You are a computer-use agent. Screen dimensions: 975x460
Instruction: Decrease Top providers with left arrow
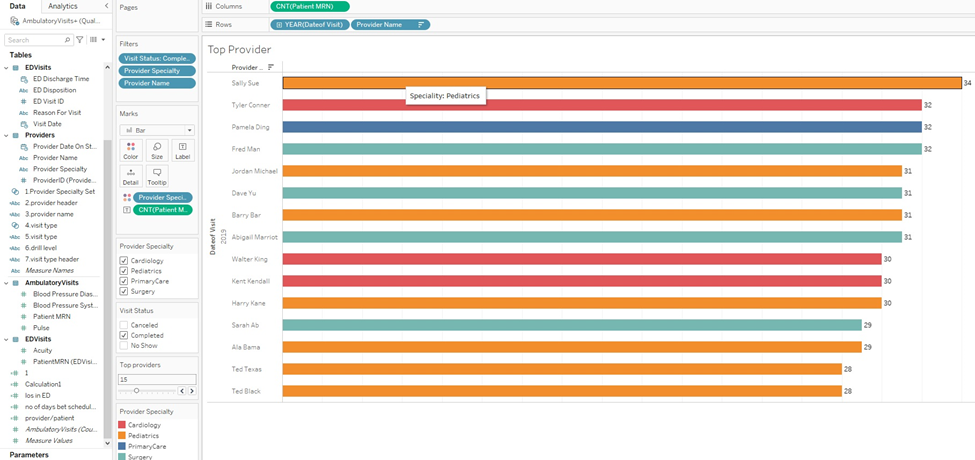coord(182,391)
